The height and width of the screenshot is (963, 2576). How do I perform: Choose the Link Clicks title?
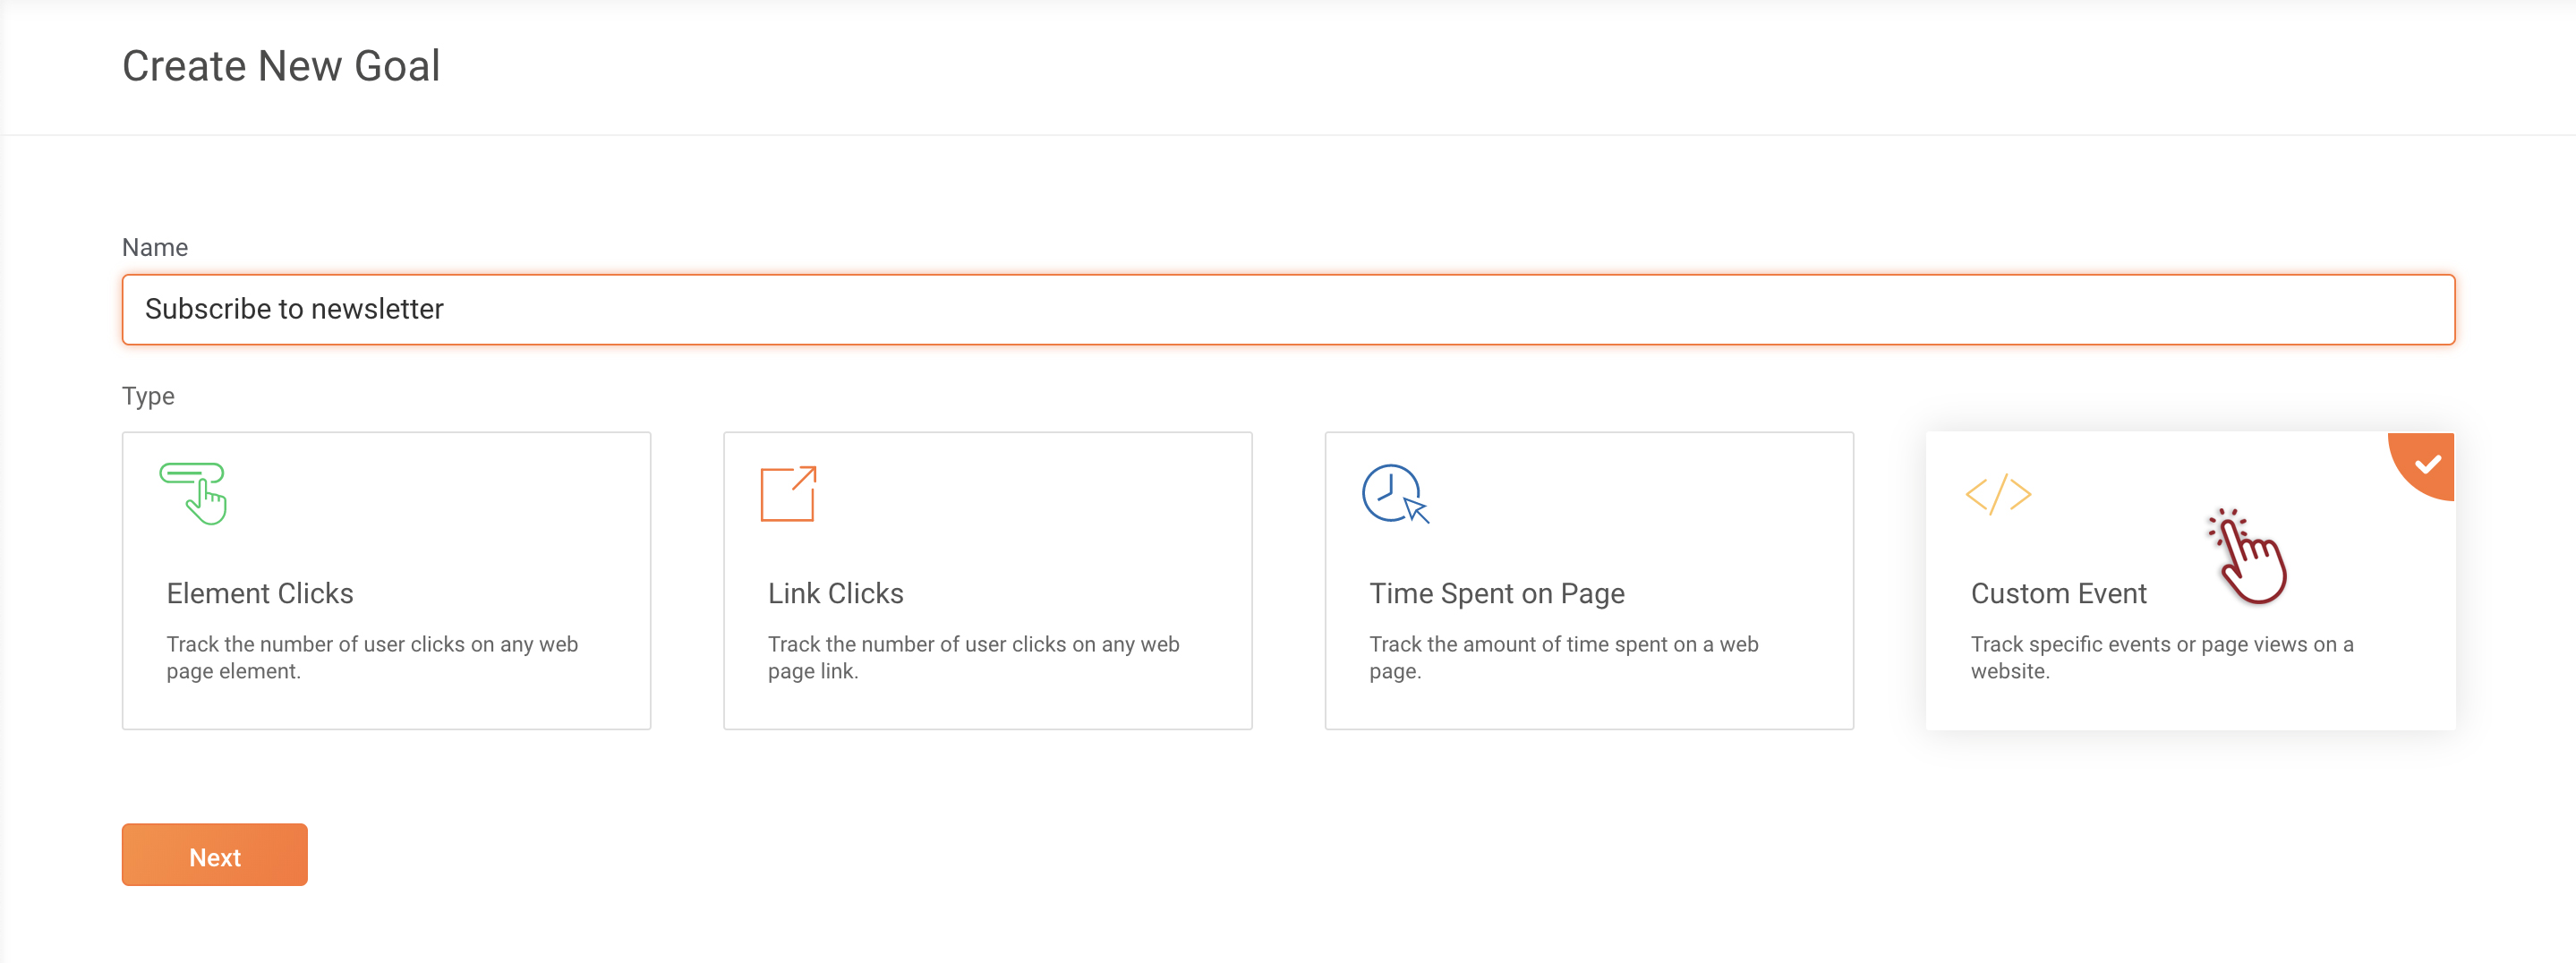tap(835, 593)
